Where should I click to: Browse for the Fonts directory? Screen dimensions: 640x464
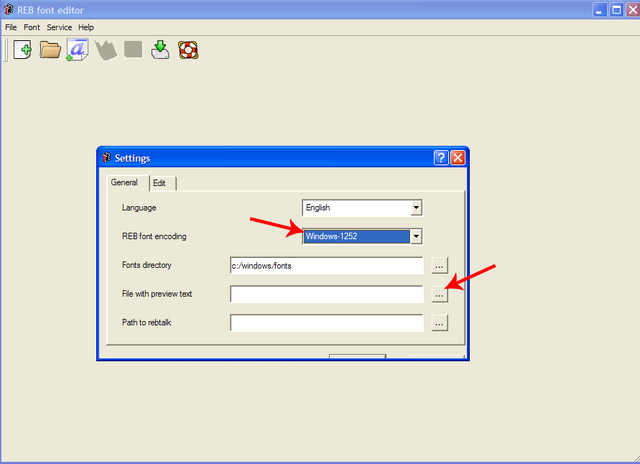pyautogui.click(x=440, y=266)
